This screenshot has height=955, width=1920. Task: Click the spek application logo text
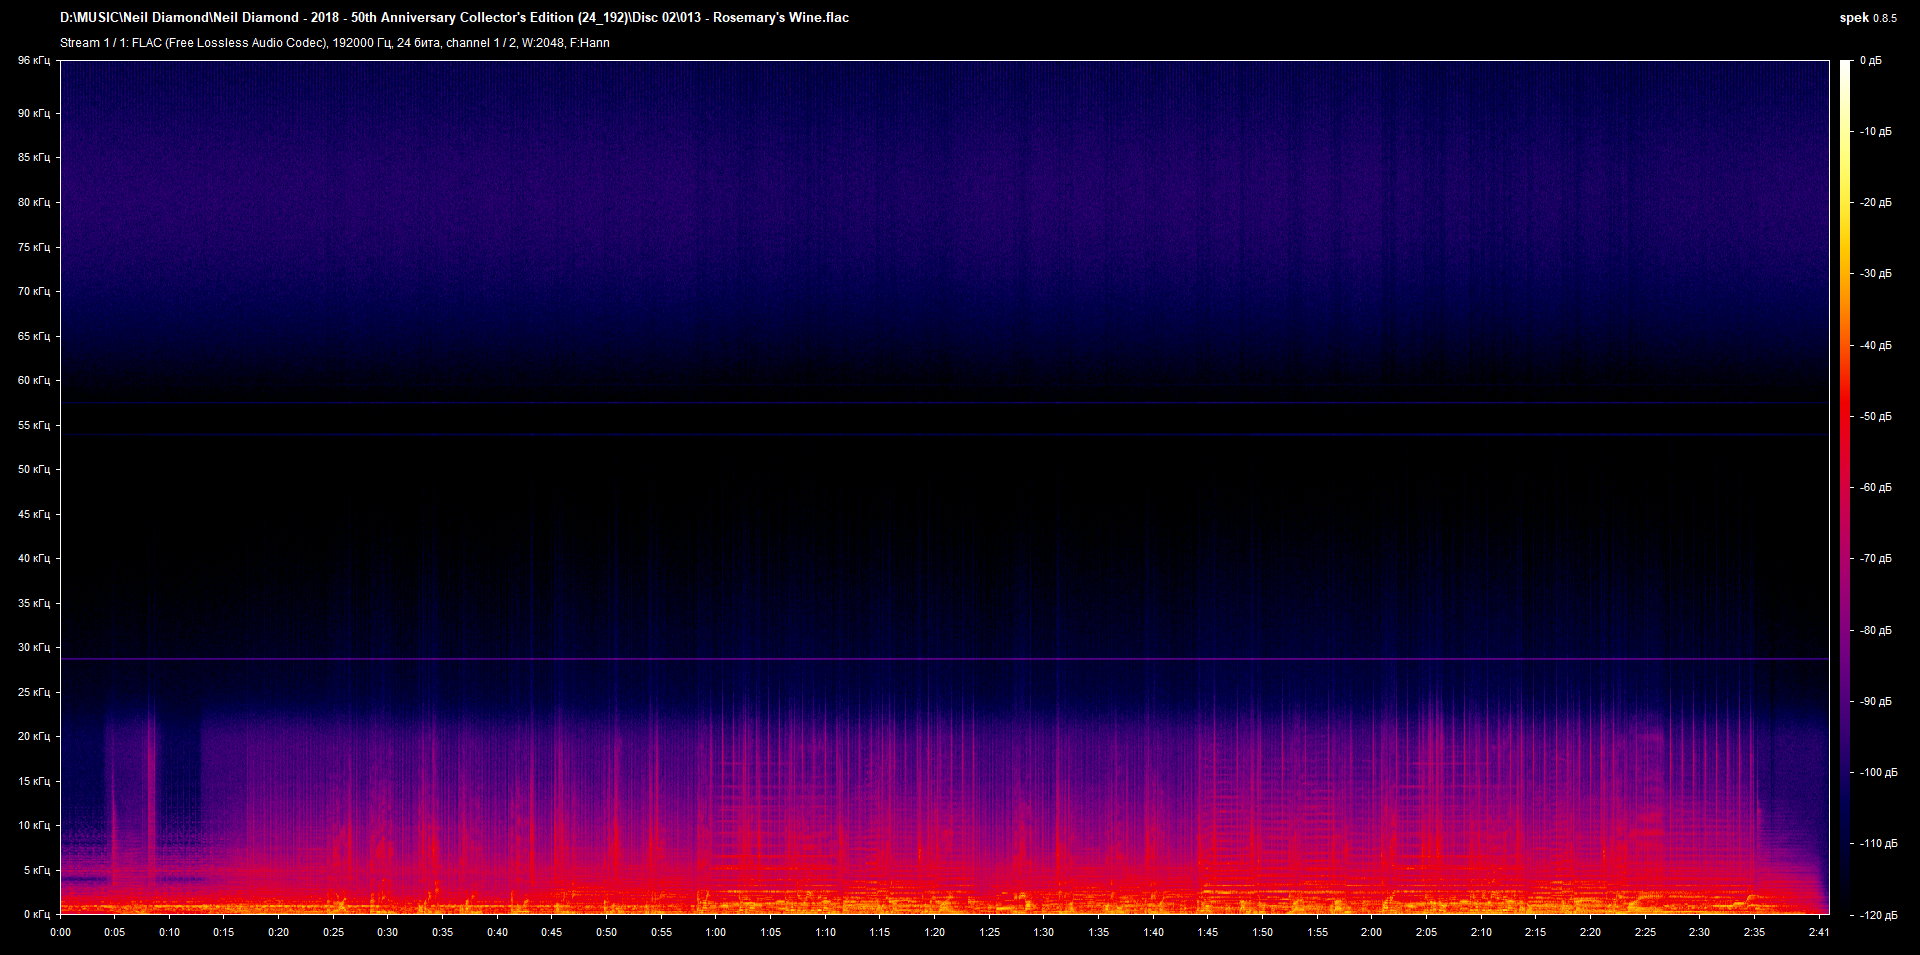click(x=1855, y=17)
